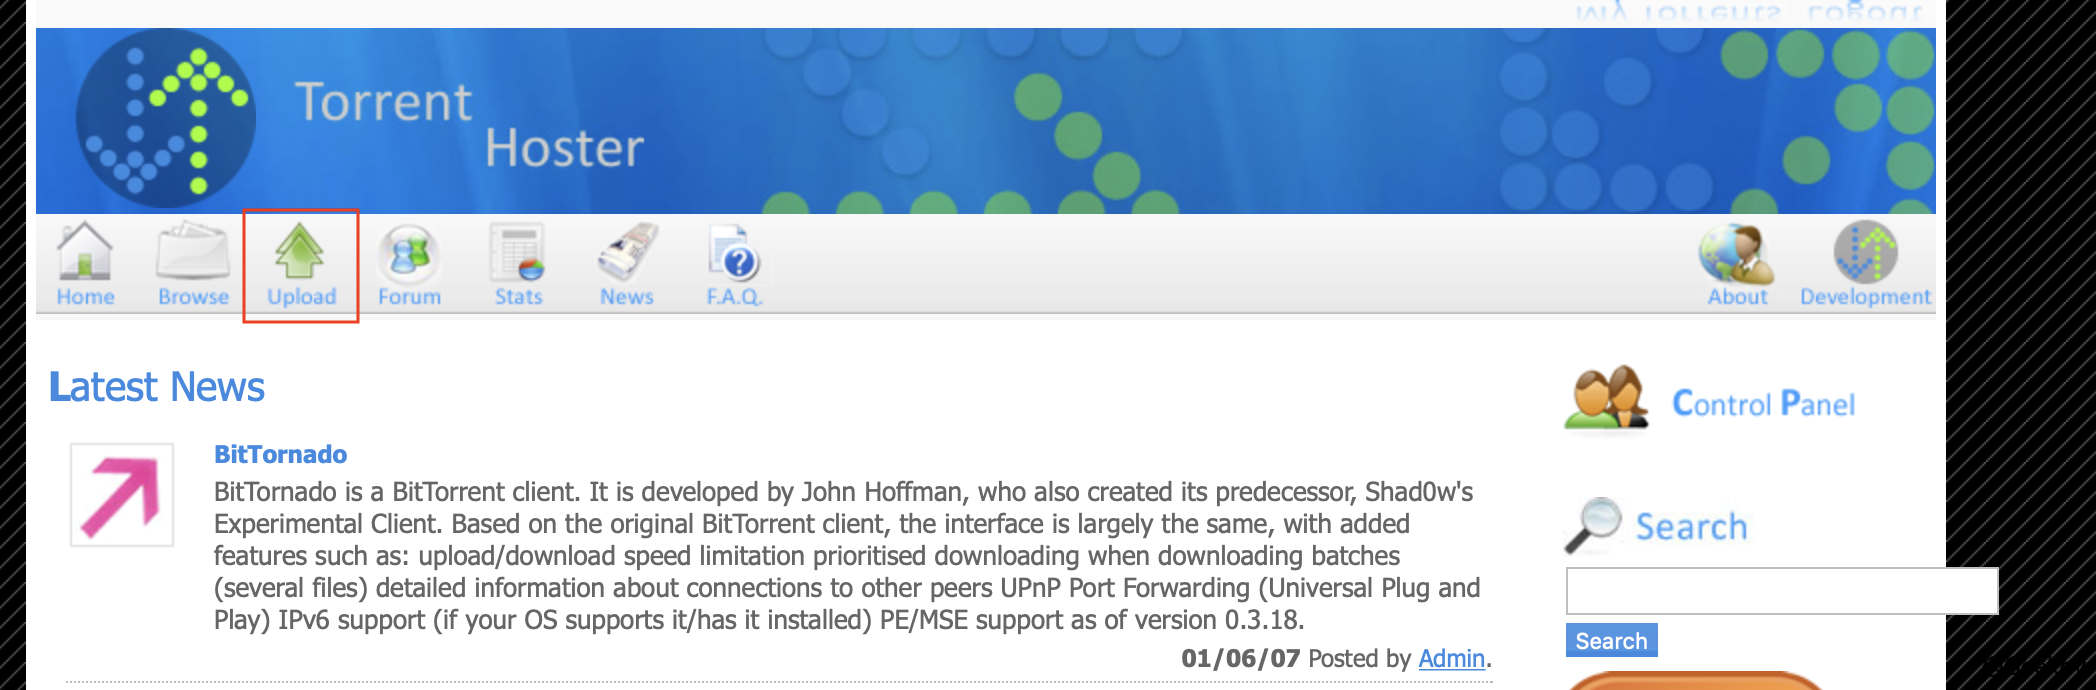Click the Stats menu label
2096x690 pixels.
(x=518, y=296)
